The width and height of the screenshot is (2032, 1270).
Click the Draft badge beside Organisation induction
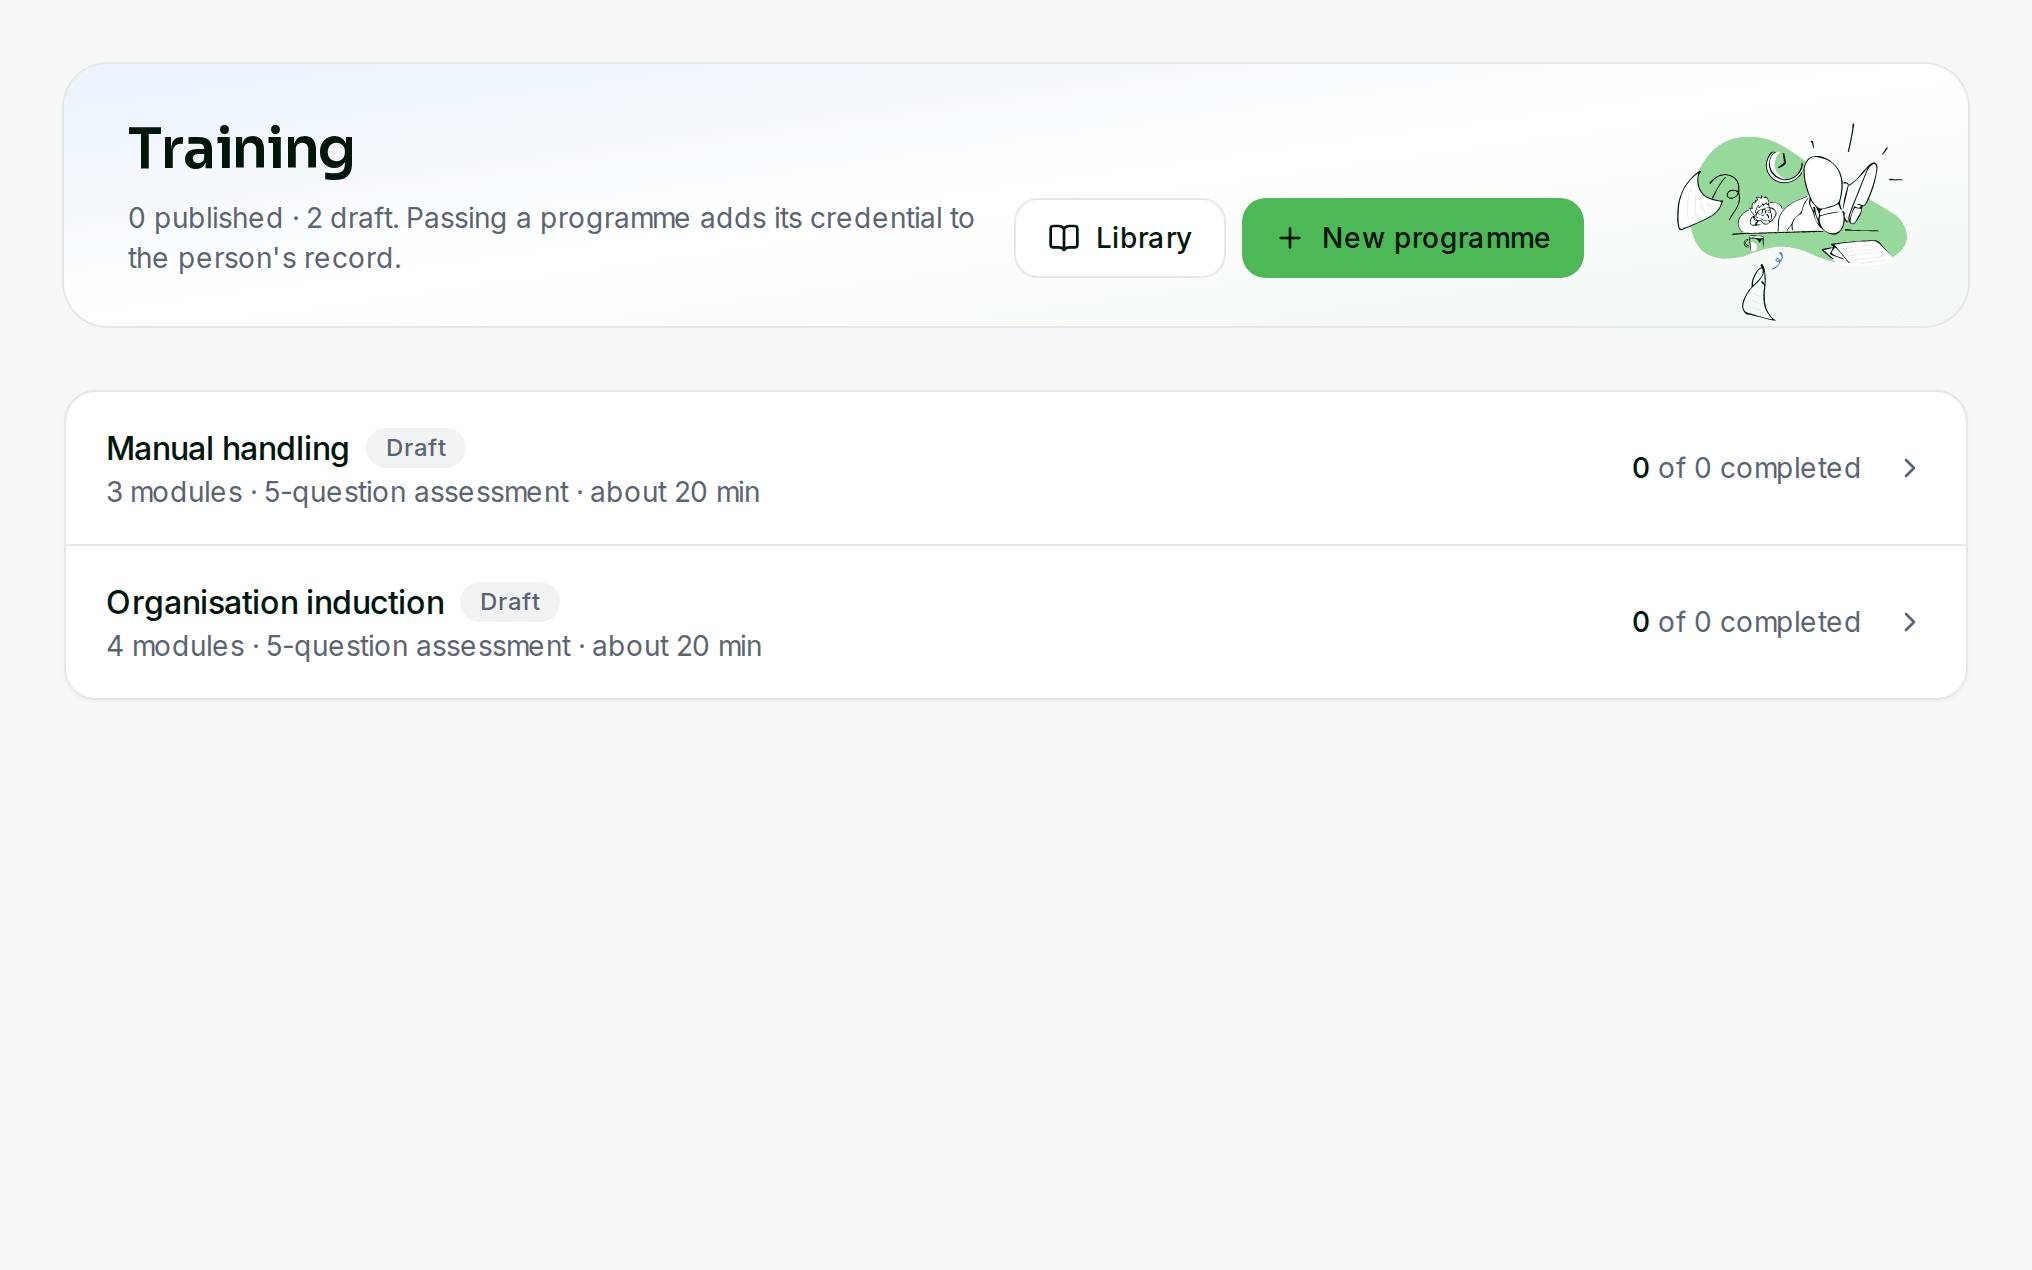pyautogui.click(x=509, y=602)
